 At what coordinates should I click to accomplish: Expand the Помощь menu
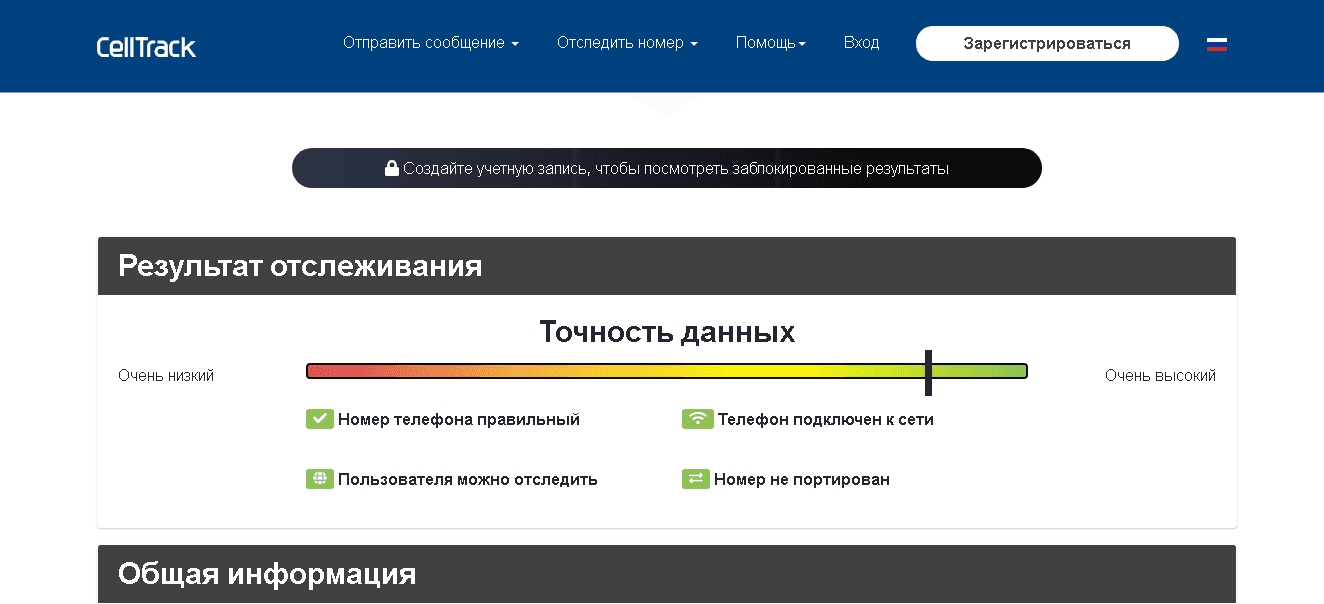pyautogui.click(x=770, y=43)
